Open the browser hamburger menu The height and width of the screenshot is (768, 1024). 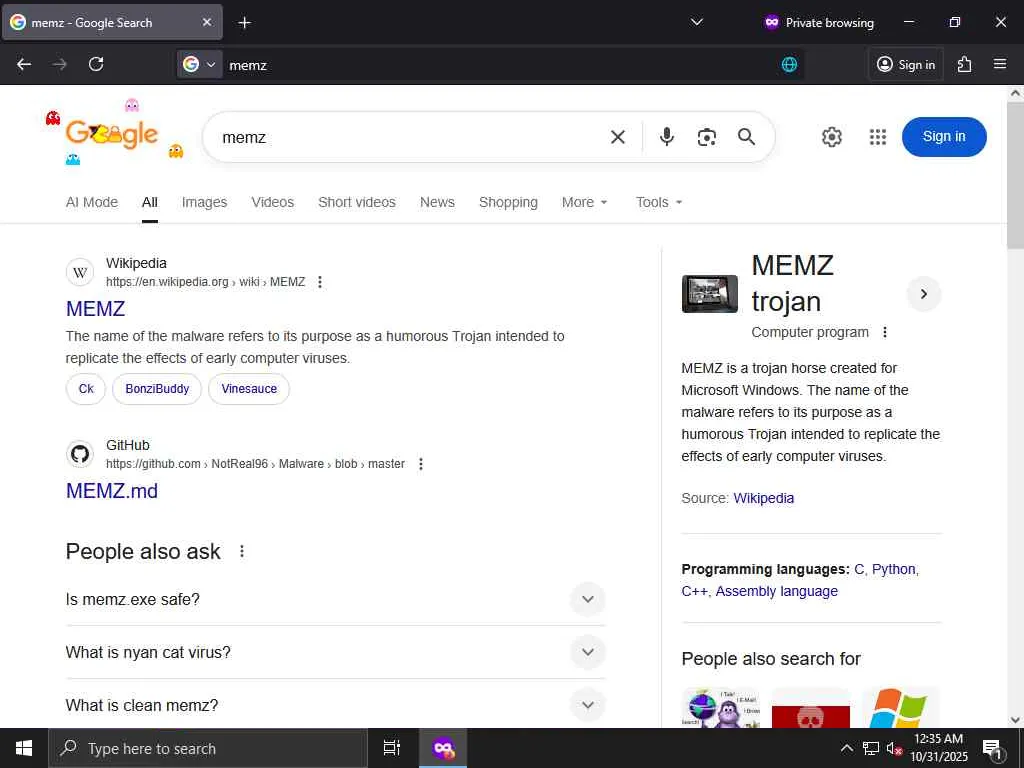click(x=1000, y=64)
